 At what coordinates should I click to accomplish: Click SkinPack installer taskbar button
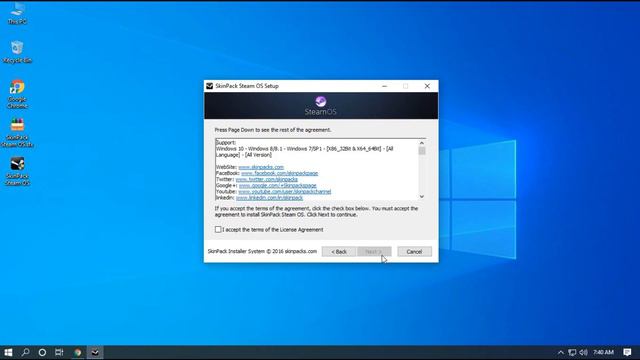95,352
